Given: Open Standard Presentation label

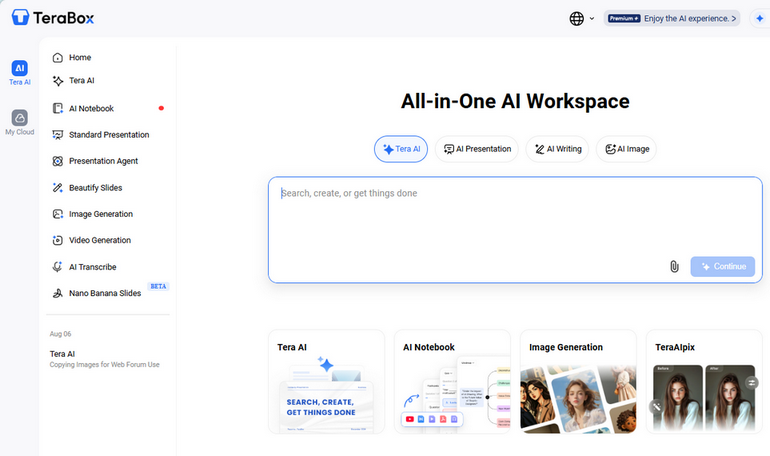Looking at the screenshot, I should click(109, 134).
